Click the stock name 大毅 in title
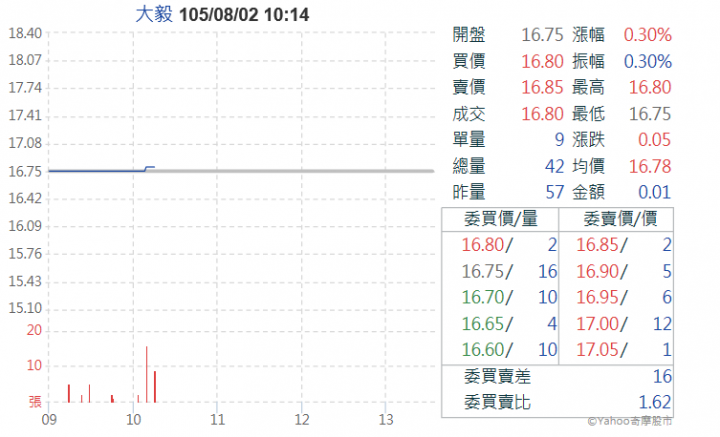This screenshot has height=437, width=720. [153, 15]
